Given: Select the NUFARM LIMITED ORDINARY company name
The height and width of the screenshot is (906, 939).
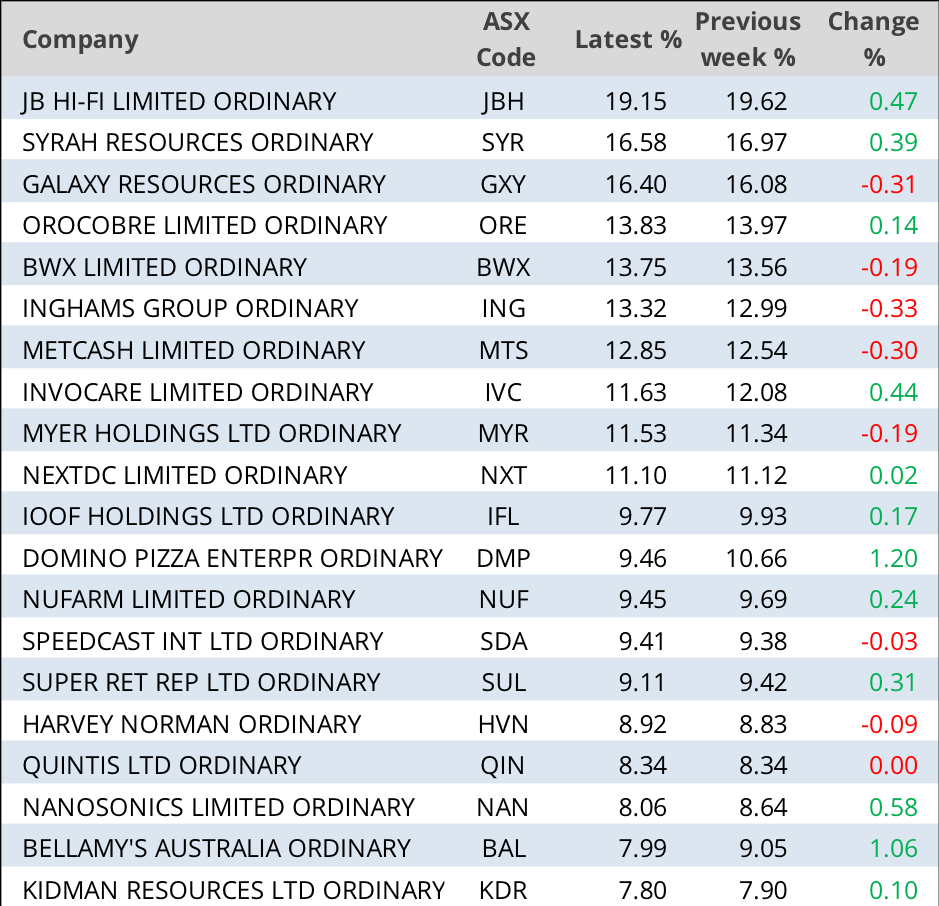Looking at the screenshot, I should [188, 599].
